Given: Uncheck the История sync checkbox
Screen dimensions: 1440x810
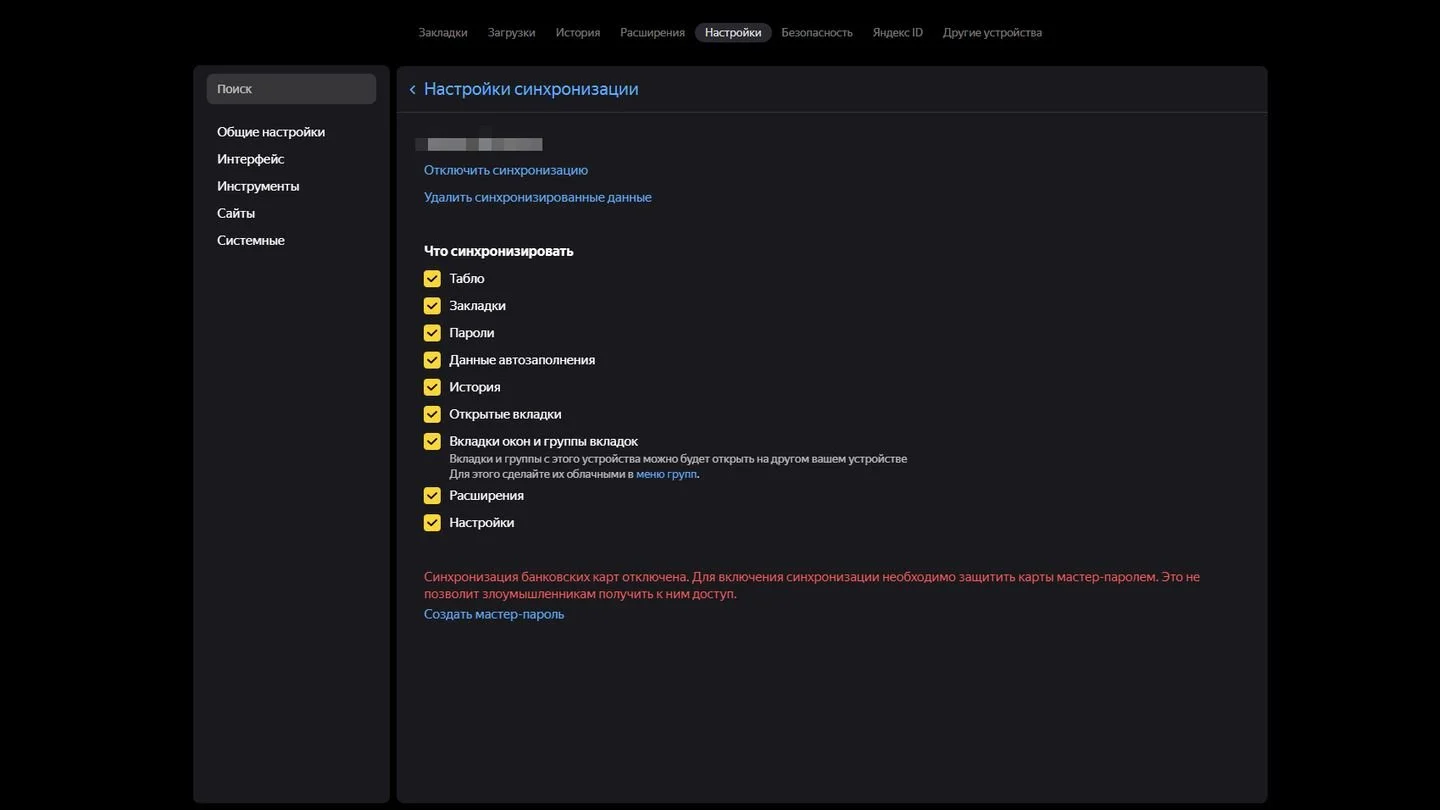Looking at the screenshot, I should tap(432, 387).
